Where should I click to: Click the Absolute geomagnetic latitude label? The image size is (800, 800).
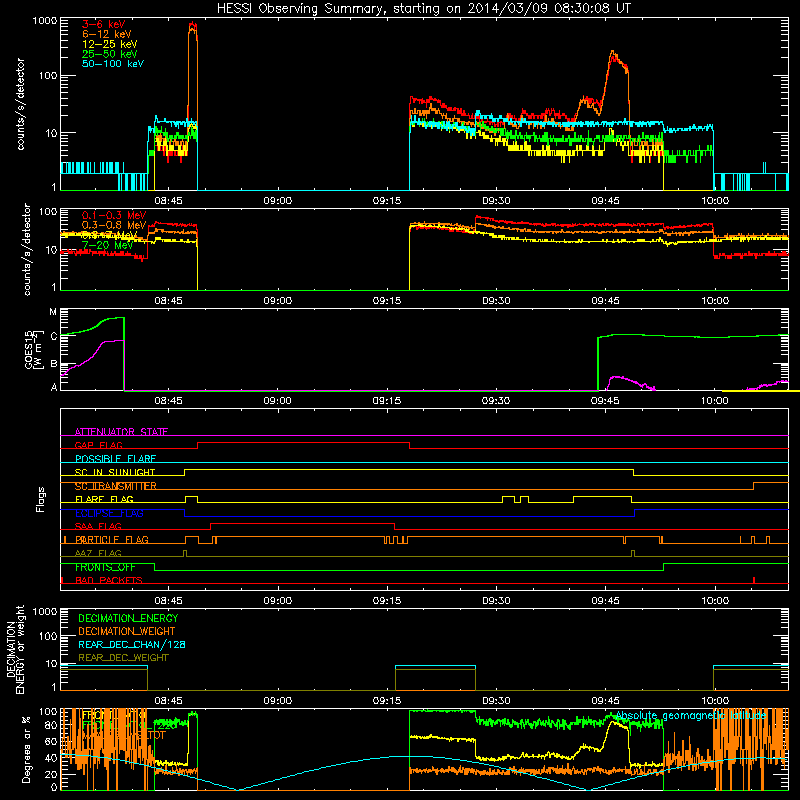pos(691,716)
